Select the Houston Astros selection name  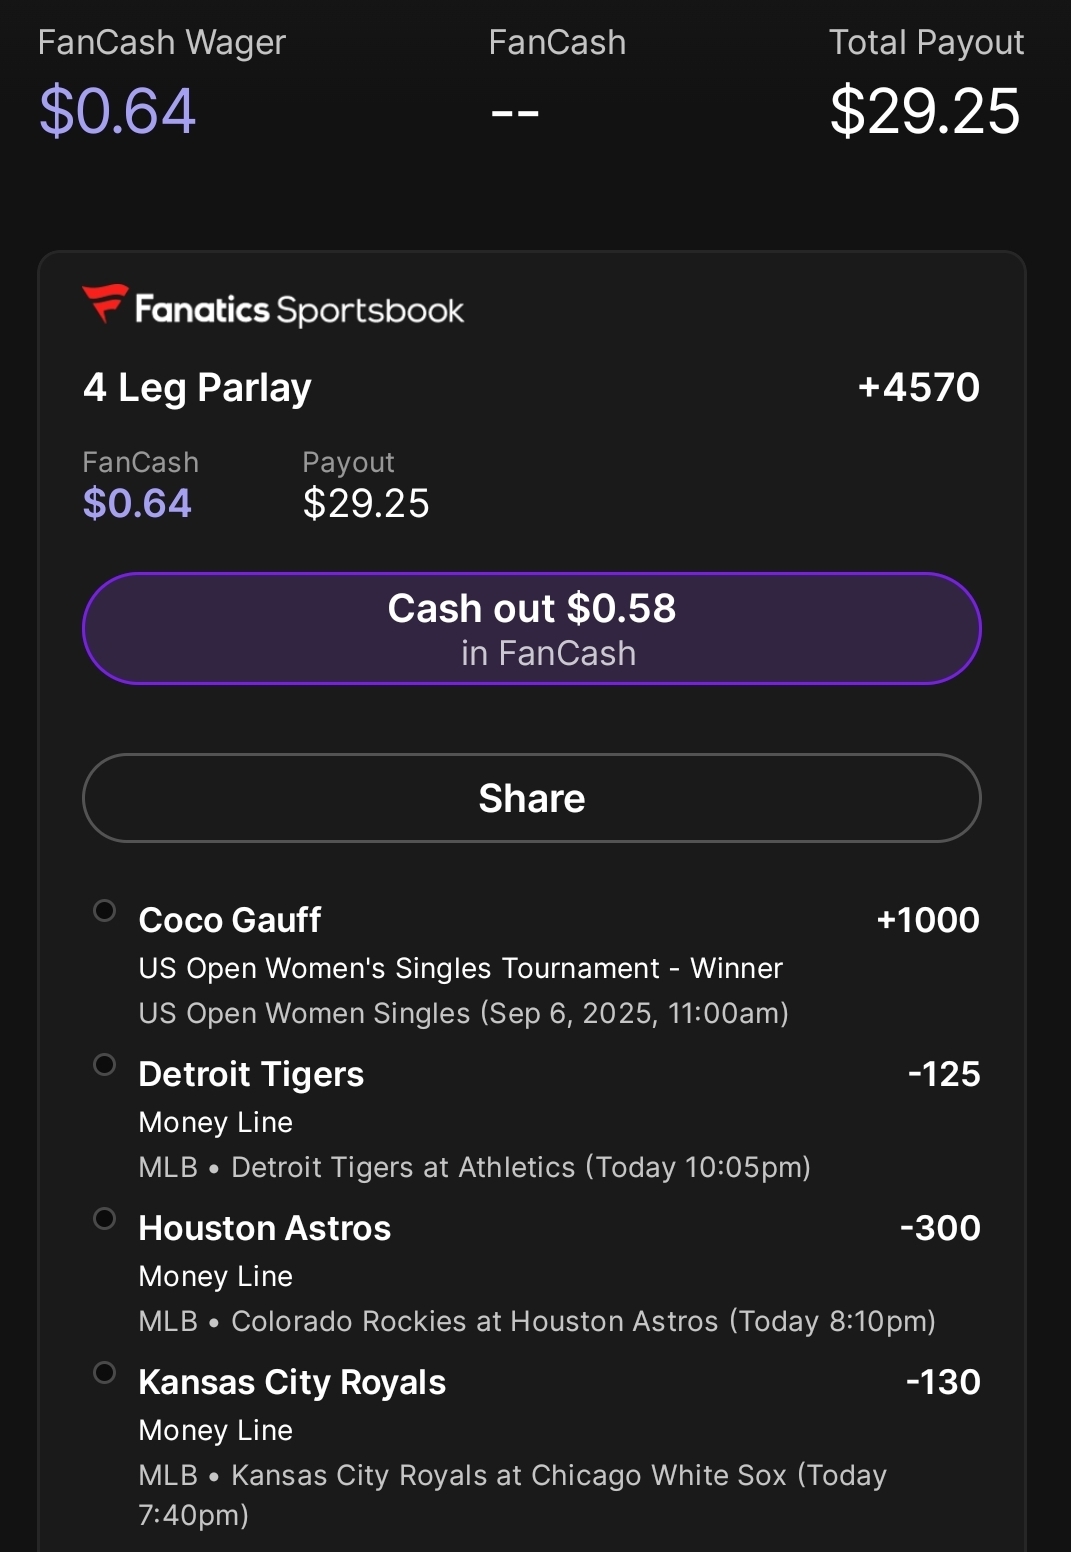click(x=265, y=1228)
